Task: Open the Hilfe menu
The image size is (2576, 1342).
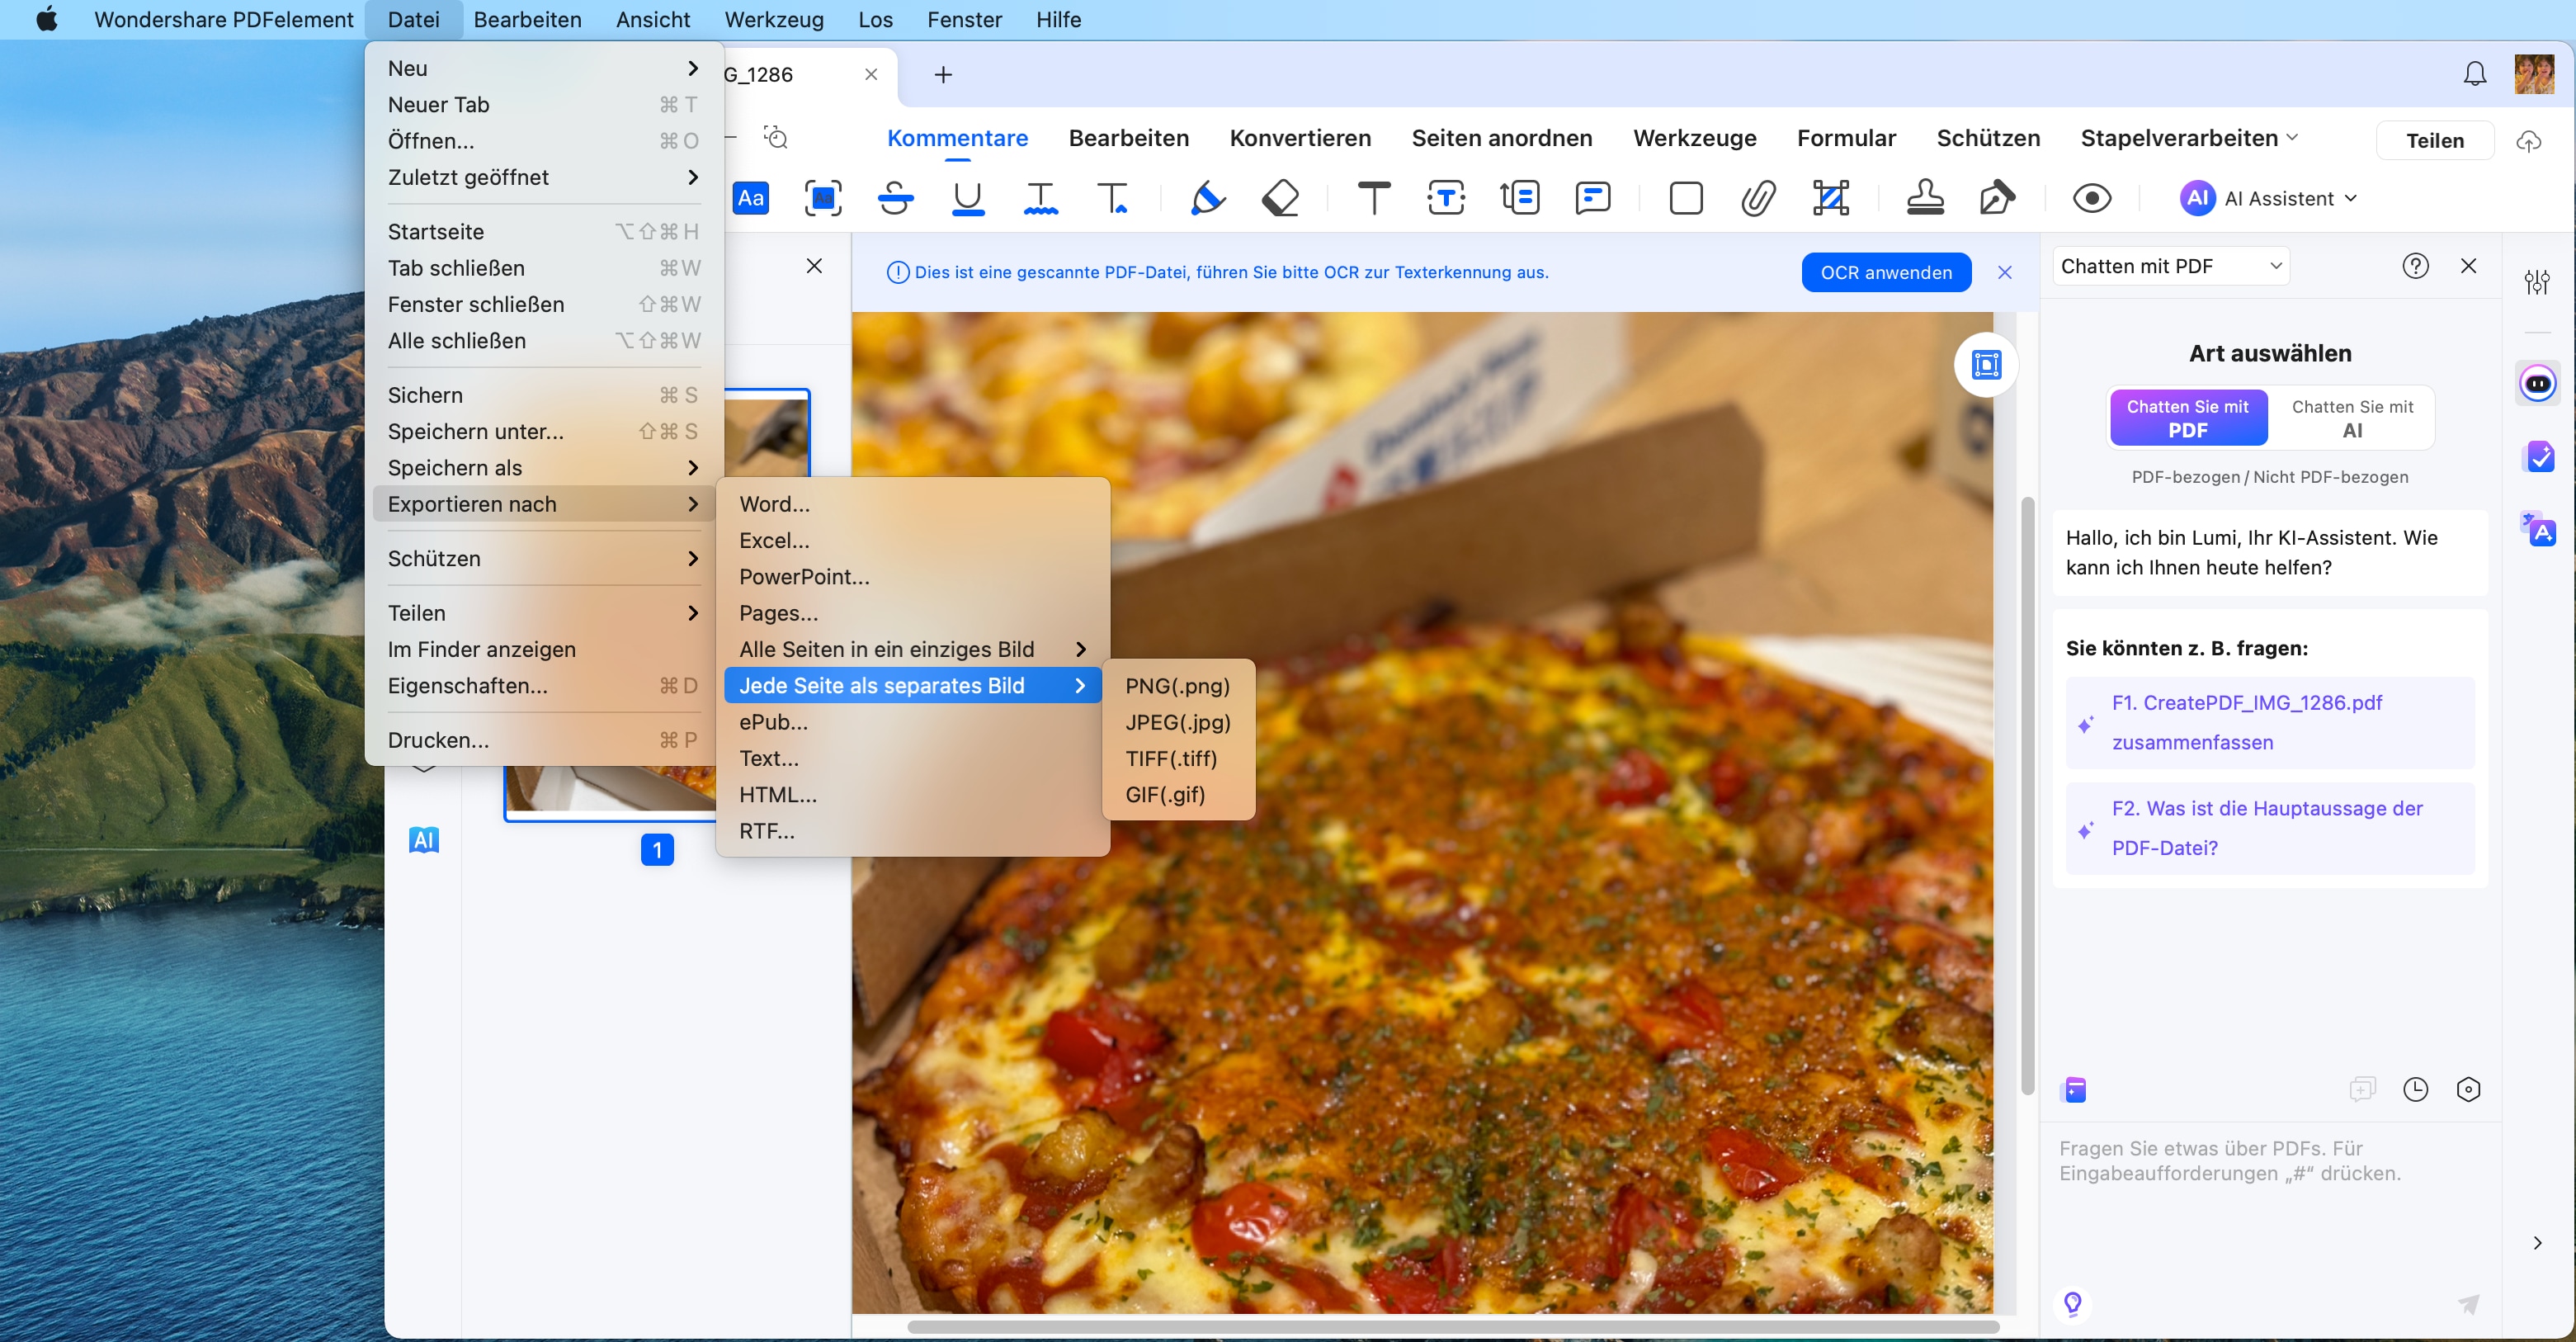Action: [1058, 19]
